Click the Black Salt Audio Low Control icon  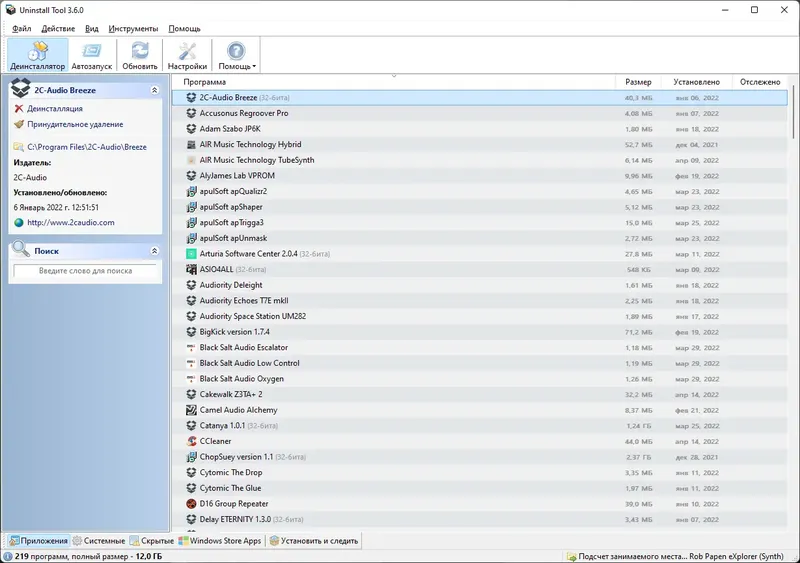point(191,363)
